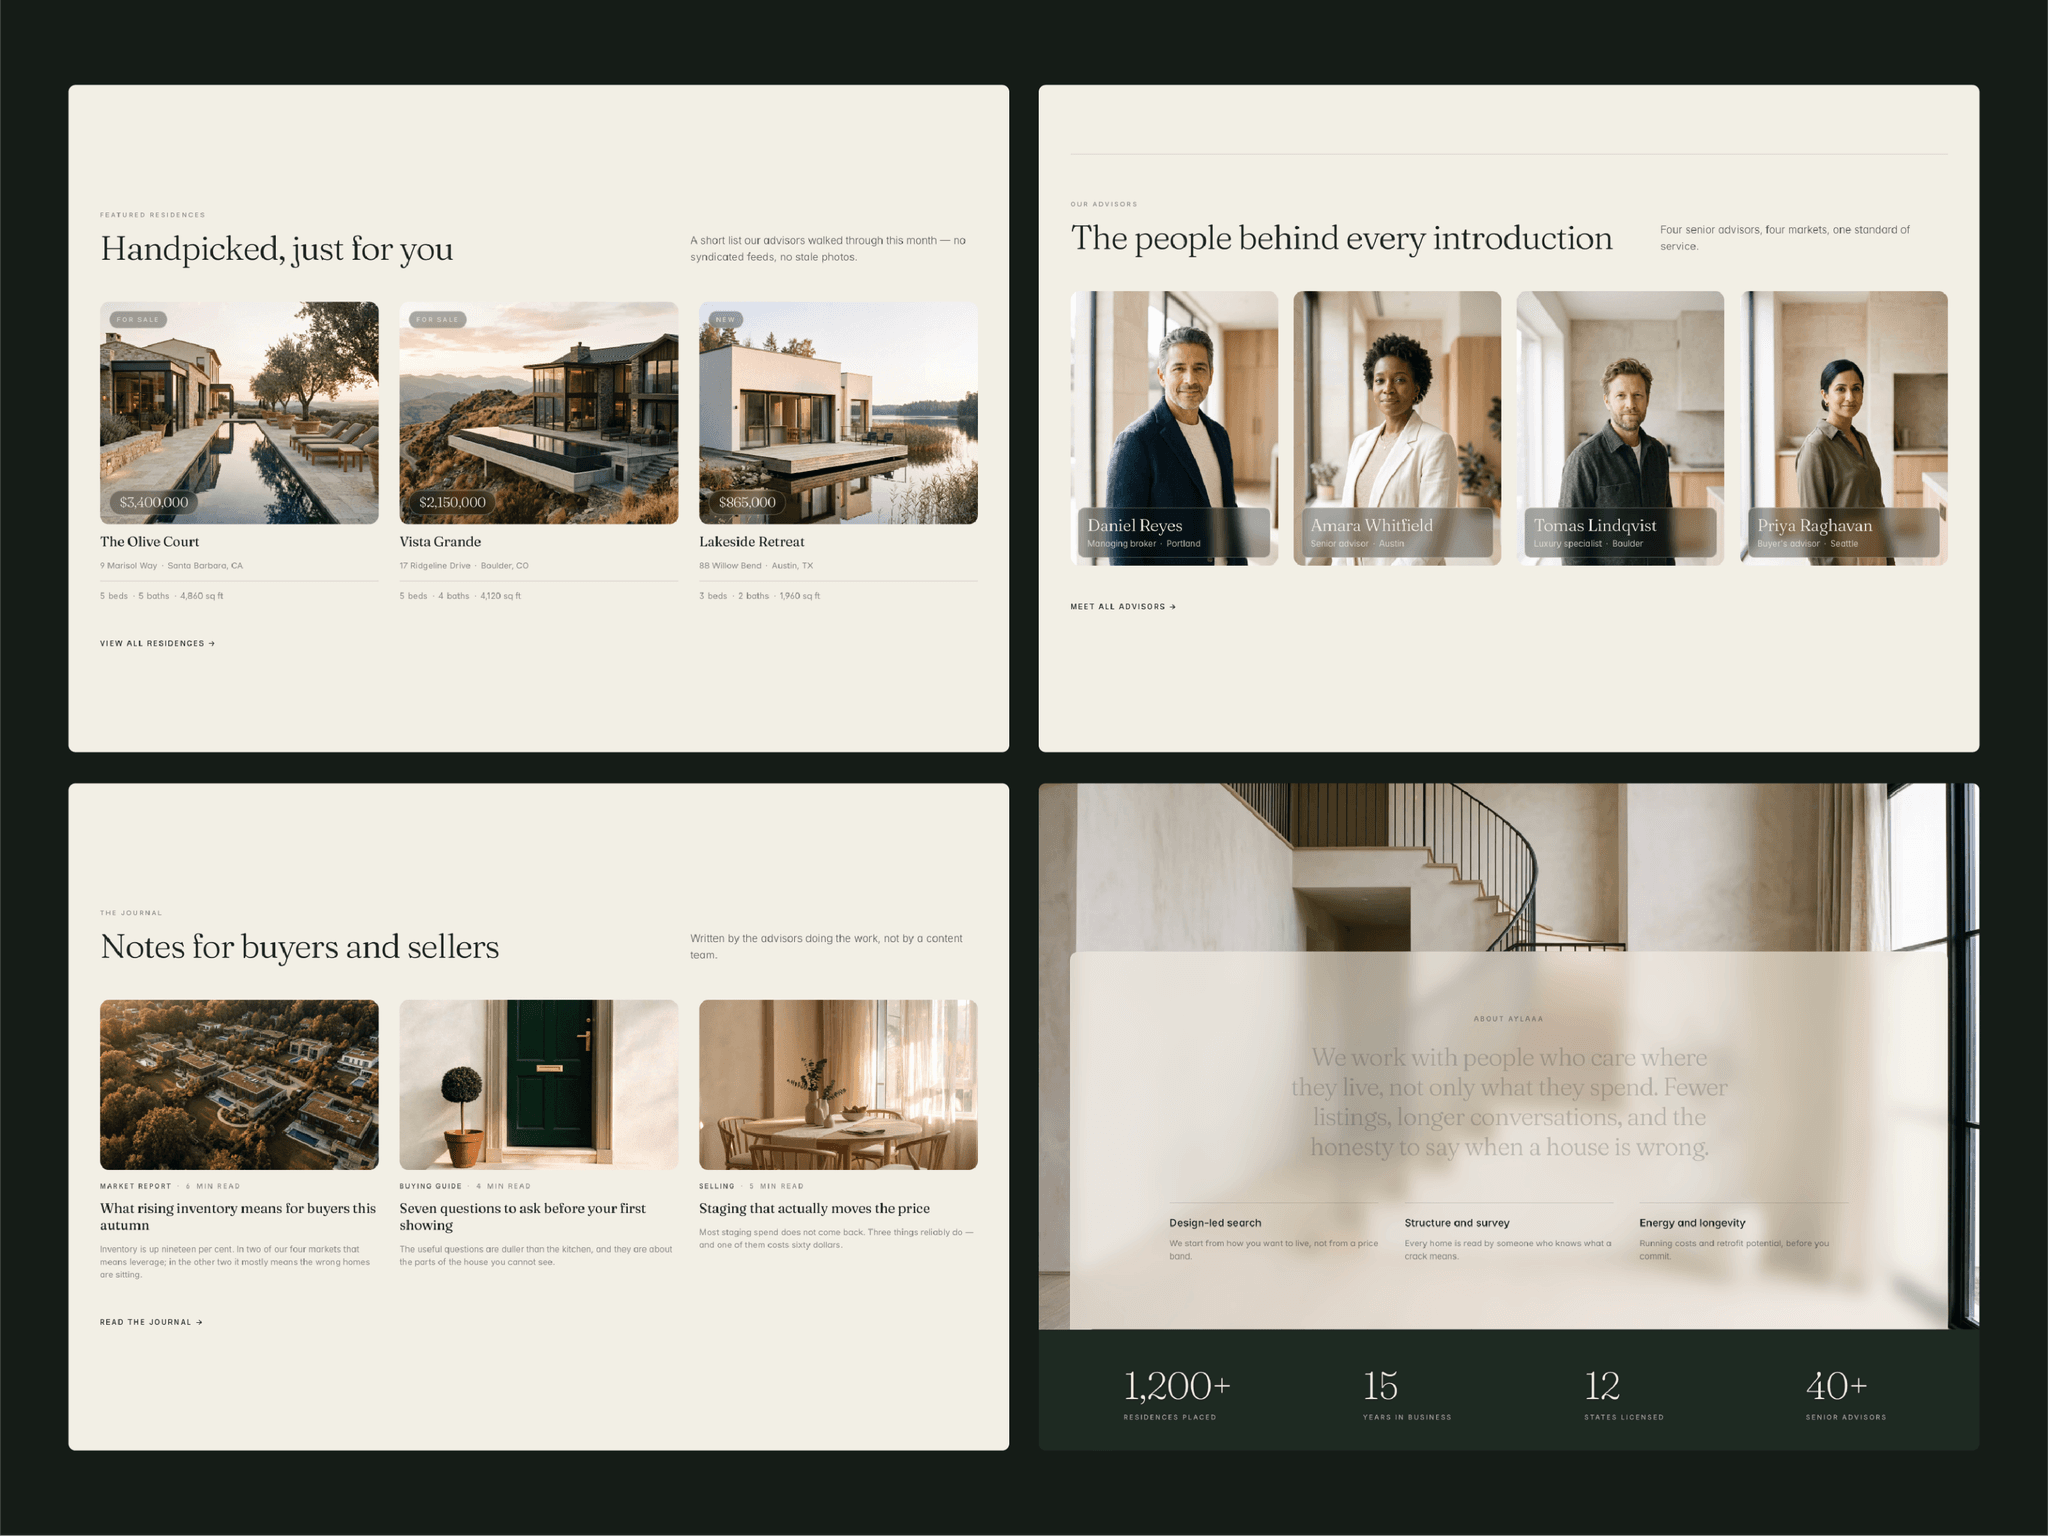Click the green door article image

[539, 1085]
